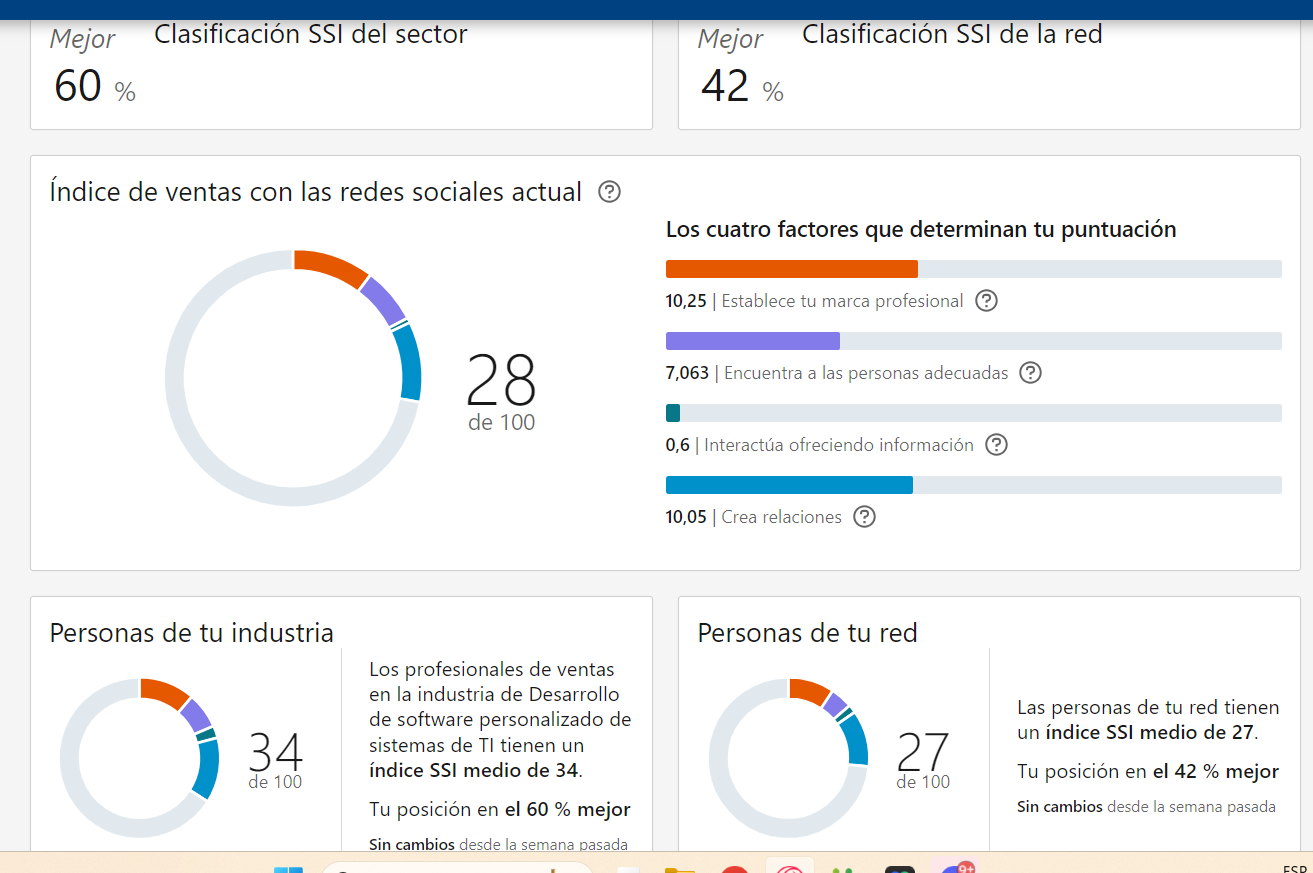Click the 7,063 score value
The image size is (1313, 873).
pyautogui.click(x=687, y=373)
